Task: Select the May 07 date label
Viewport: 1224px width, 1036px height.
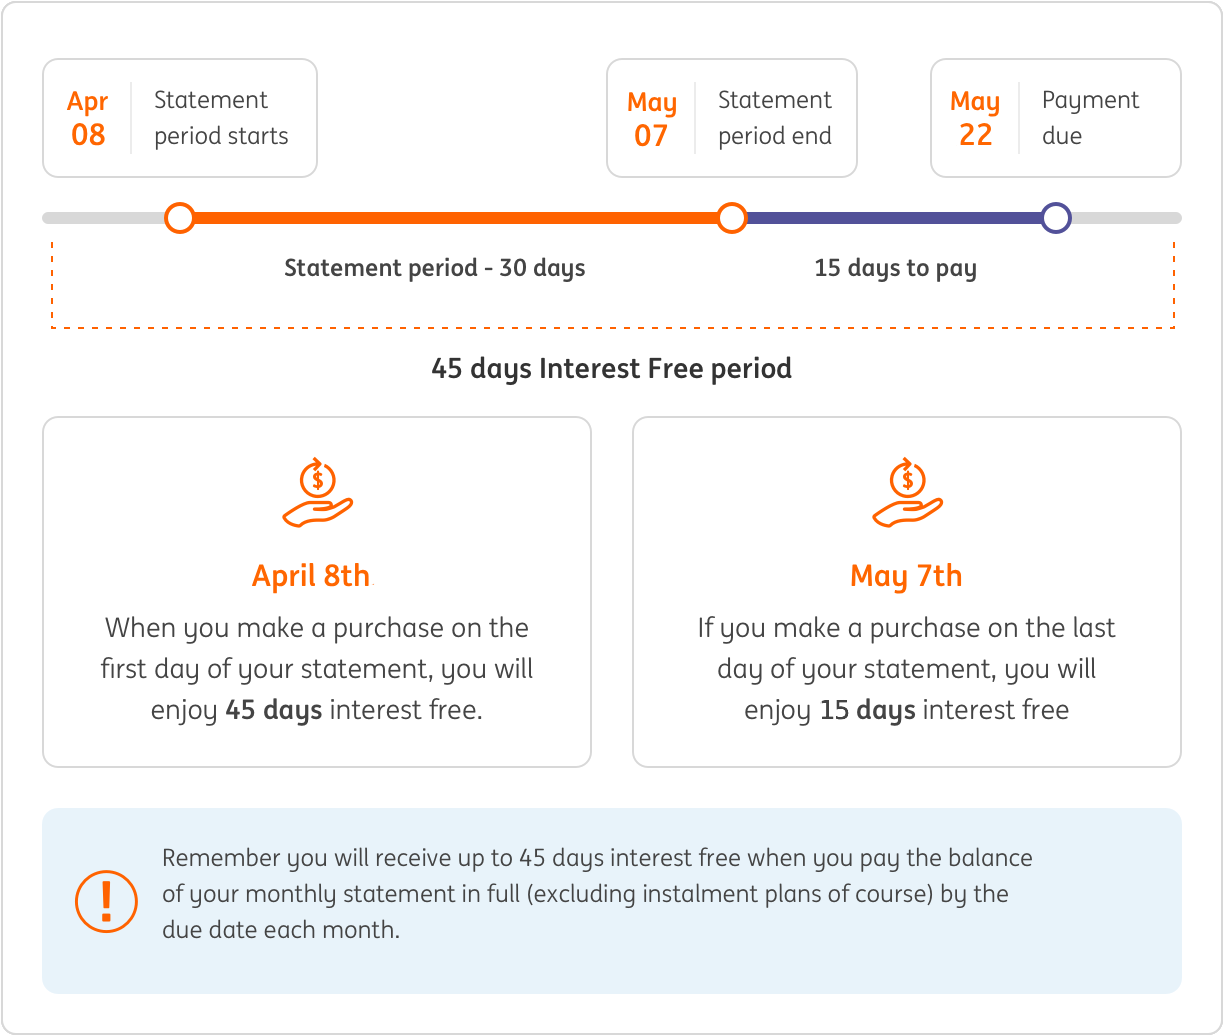Action: click(x=651, y=118)
